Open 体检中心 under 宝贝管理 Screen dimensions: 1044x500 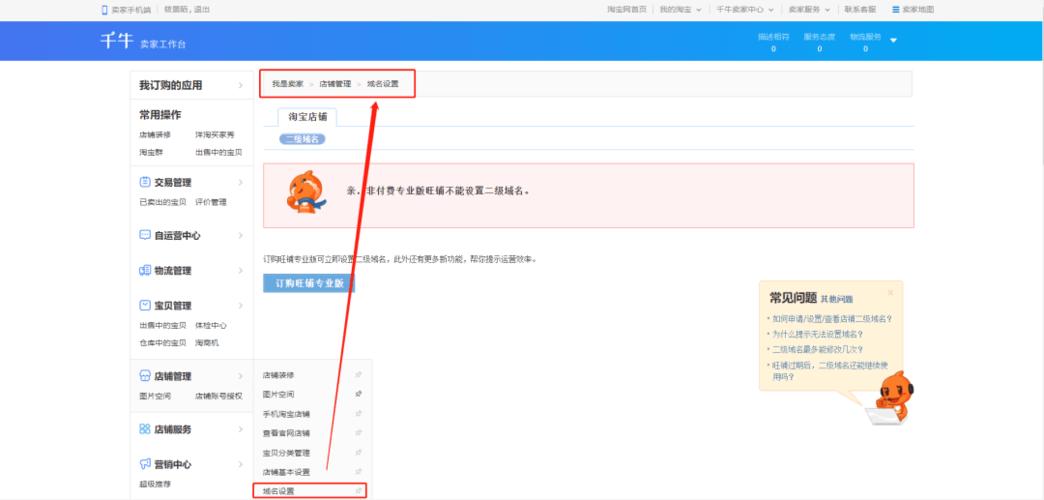click(211, 326)
